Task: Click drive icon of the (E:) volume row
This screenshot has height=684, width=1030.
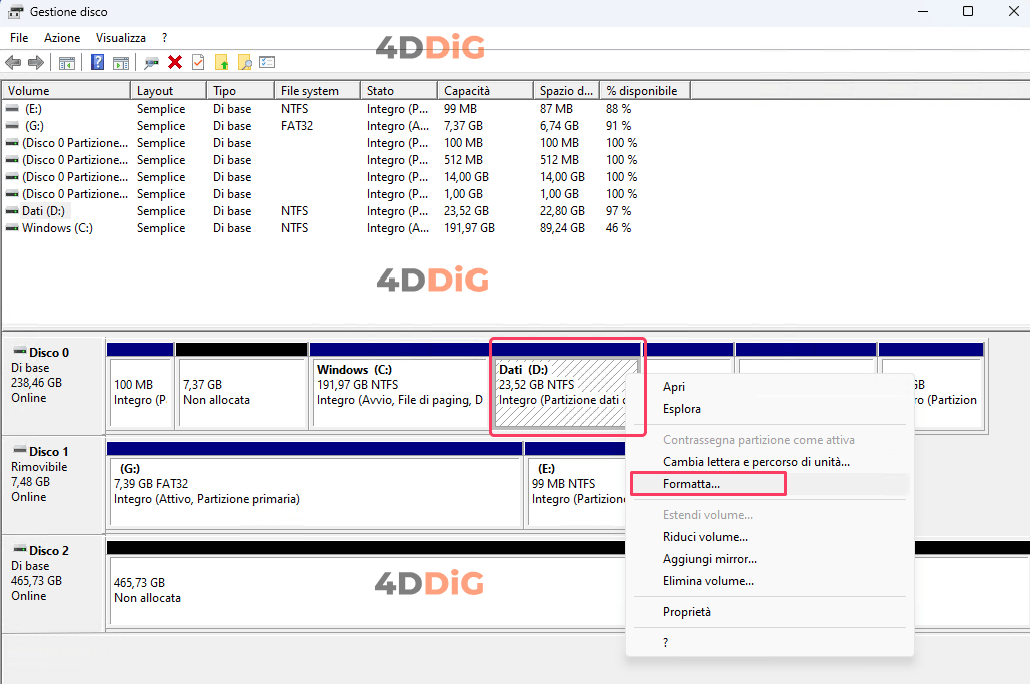Action: pos(12,109)
